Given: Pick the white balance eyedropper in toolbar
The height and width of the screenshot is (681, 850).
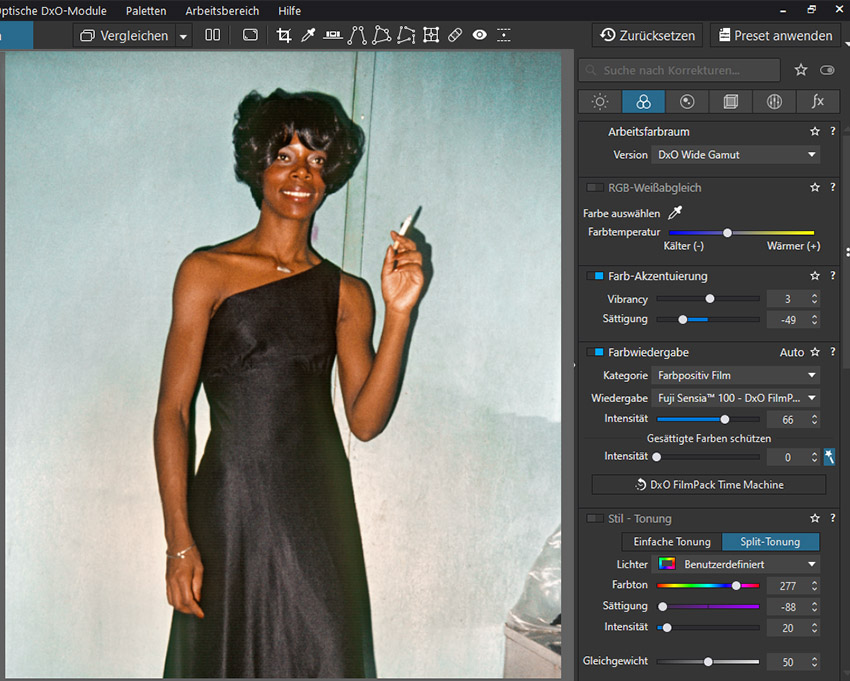Looking at the screenshot, I should click(308, 35).
